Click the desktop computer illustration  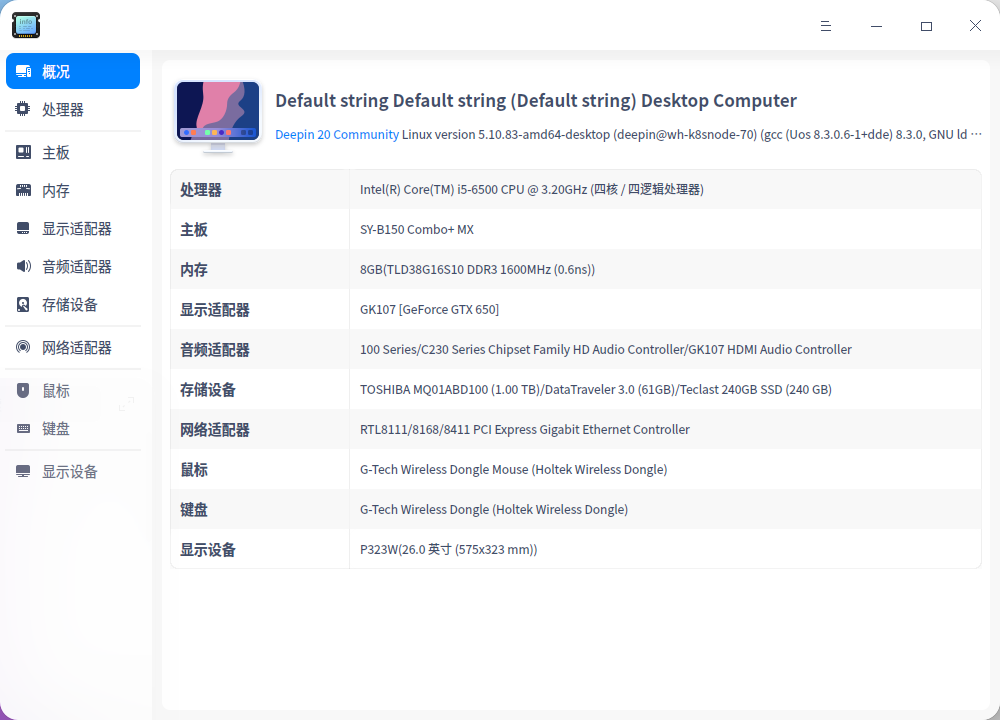(x=218, y=117)
